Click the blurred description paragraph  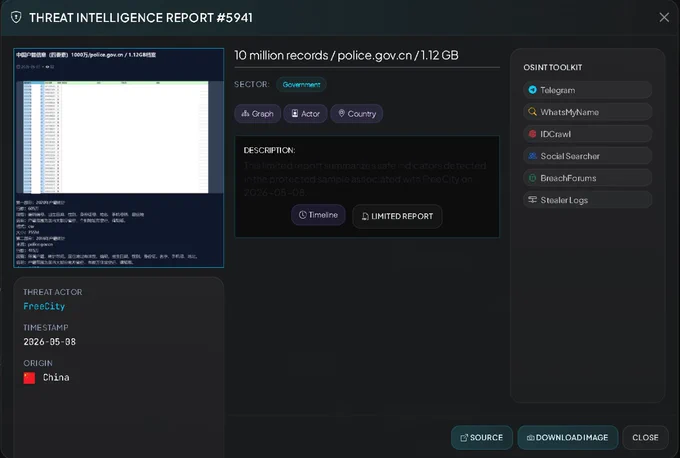pyautogui.click(x=365, y=179)
